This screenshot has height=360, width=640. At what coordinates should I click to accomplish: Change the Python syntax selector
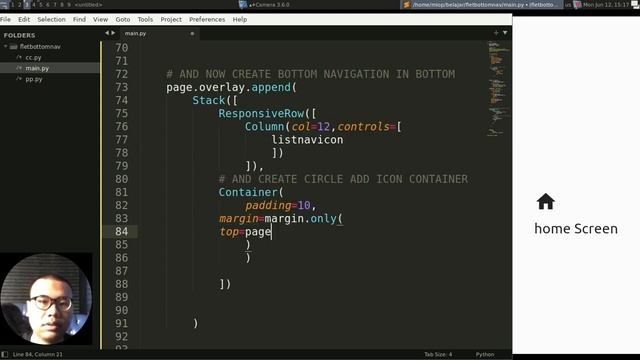485,354
